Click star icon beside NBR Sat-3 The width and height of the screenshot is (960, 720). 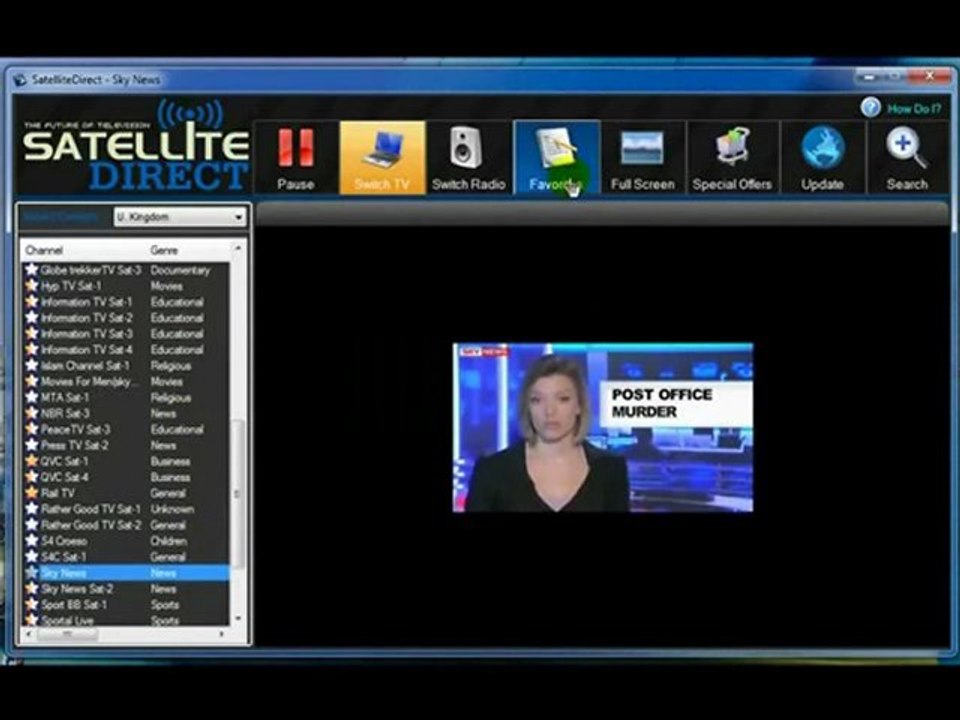point(31,413)
